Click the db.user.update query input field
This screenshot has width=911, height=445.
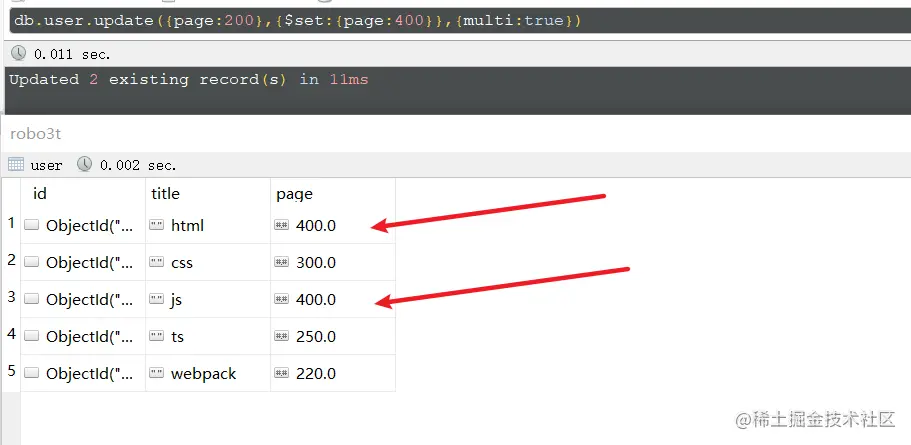coord(460,21)
